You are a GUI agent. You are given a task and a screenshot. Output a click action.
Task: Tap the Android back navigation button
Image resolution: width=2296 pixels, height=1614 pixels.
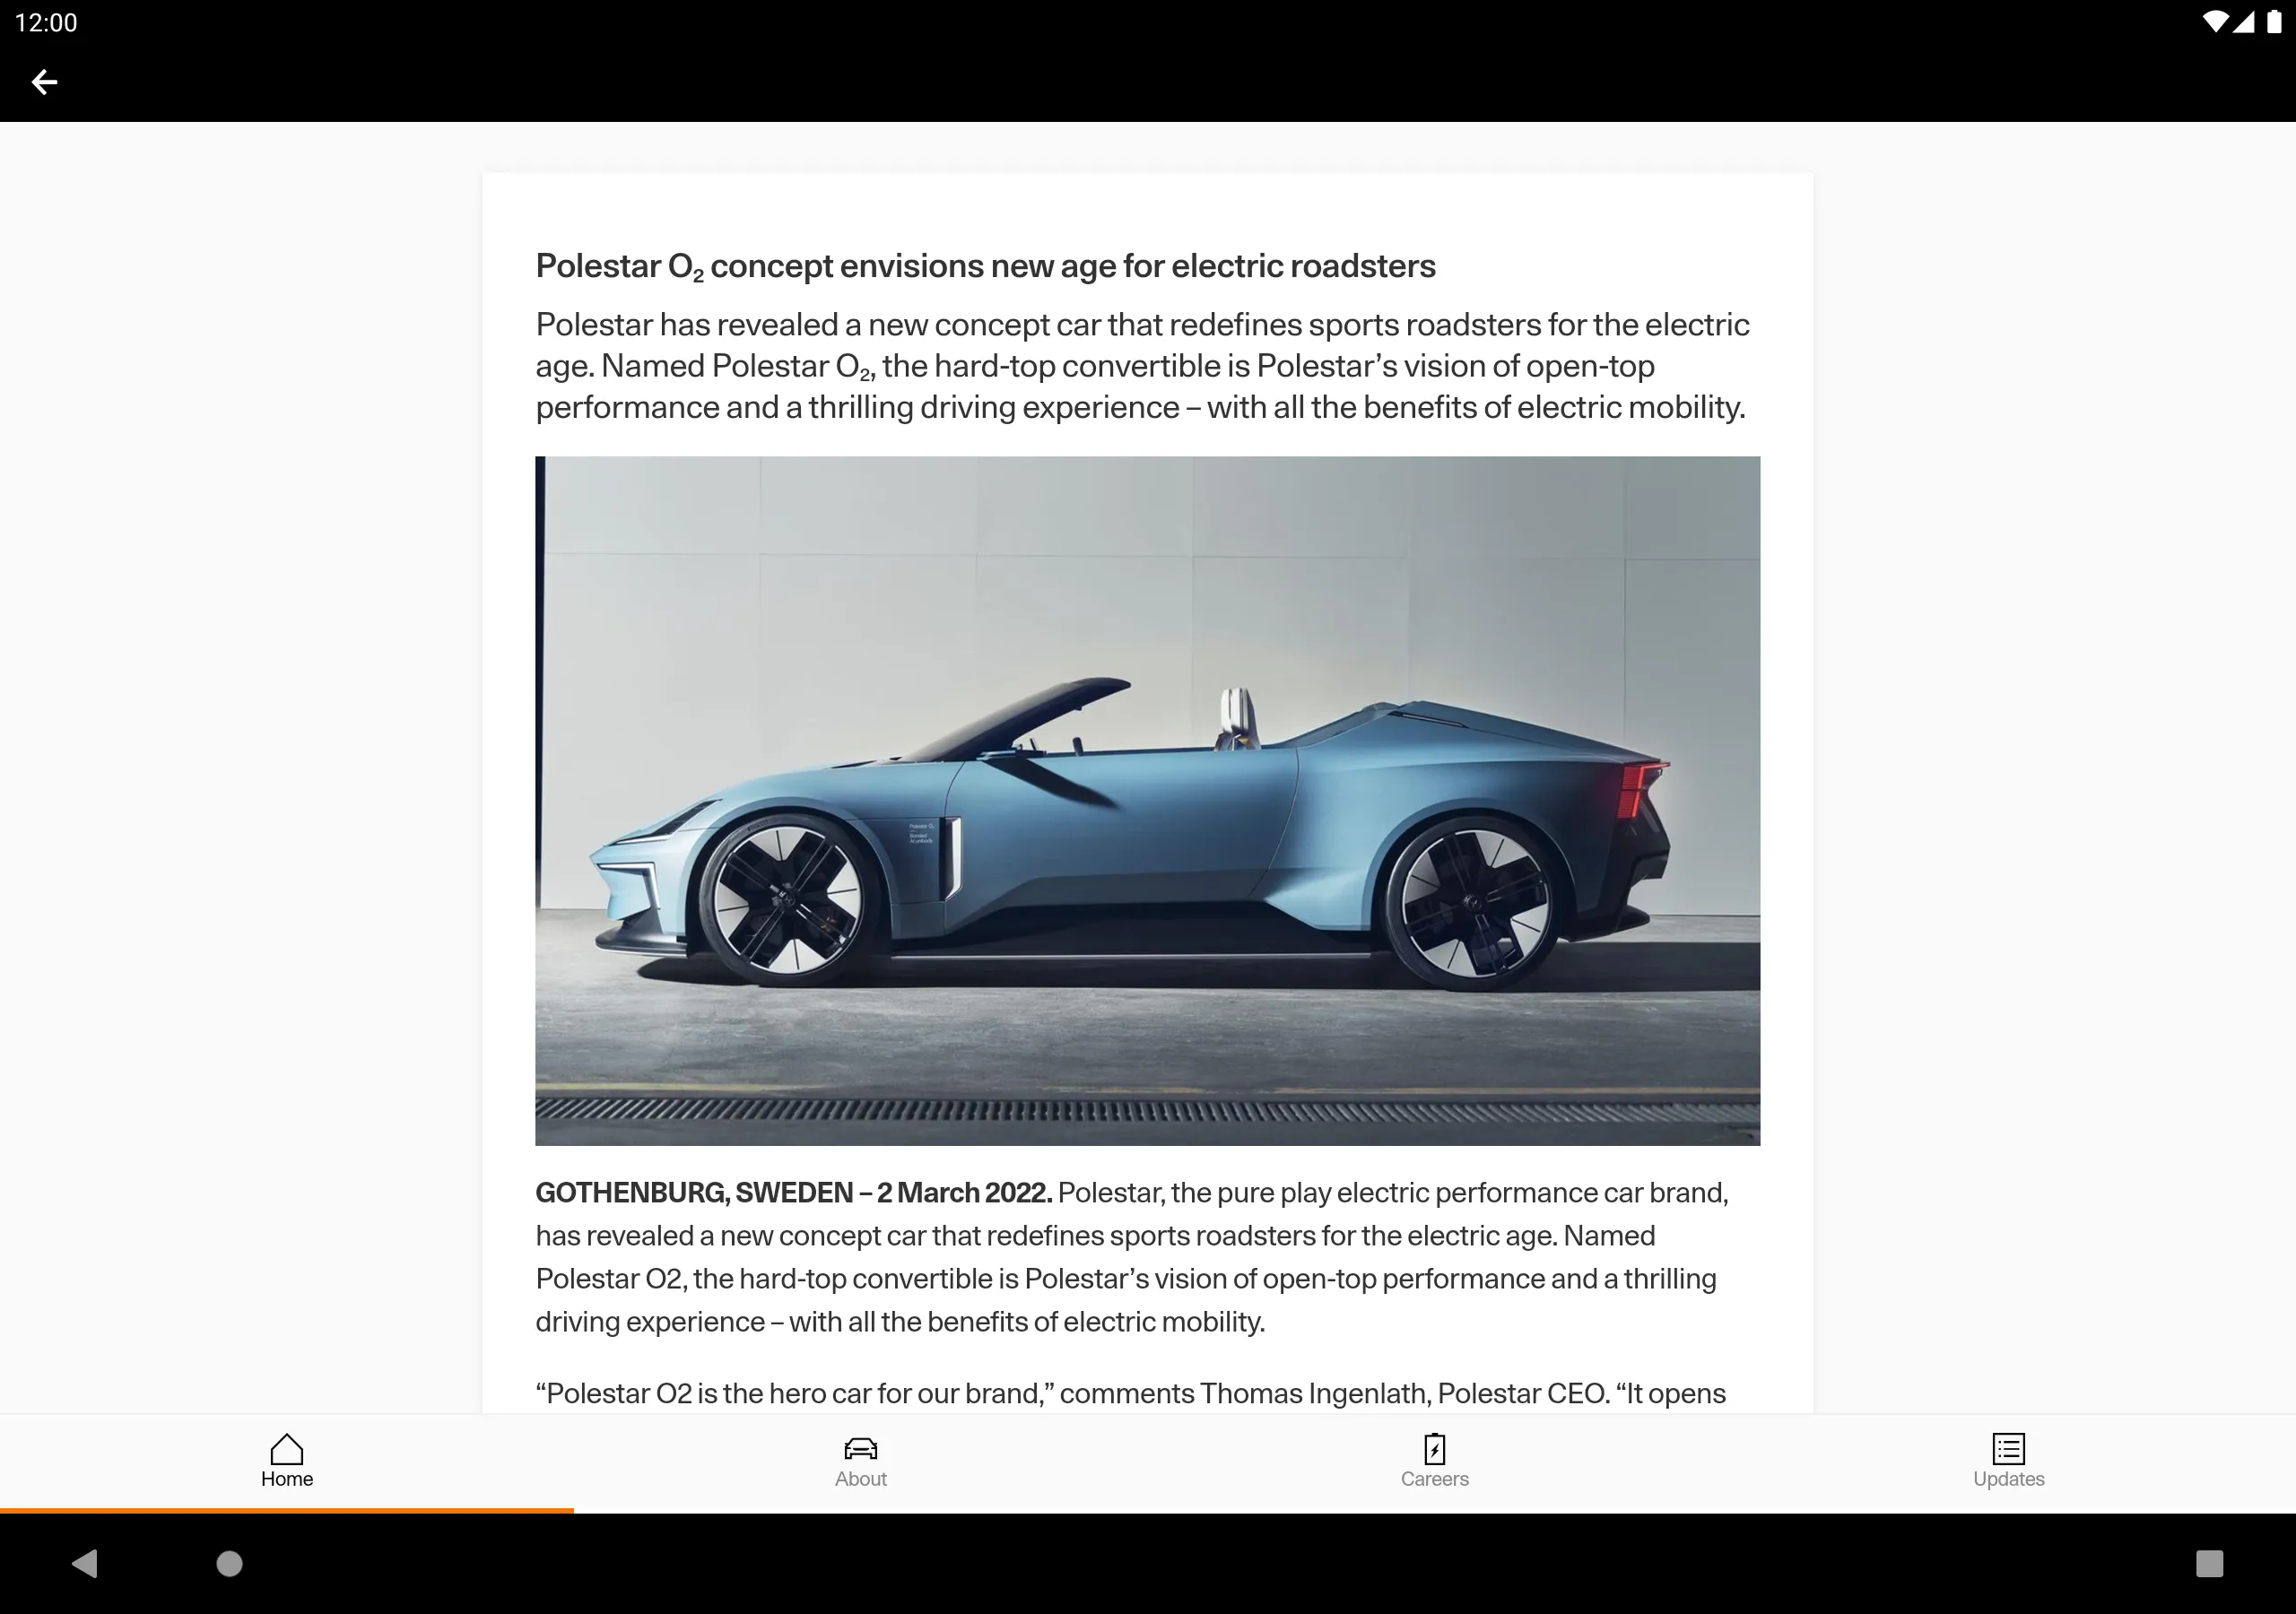point(85,1563)
